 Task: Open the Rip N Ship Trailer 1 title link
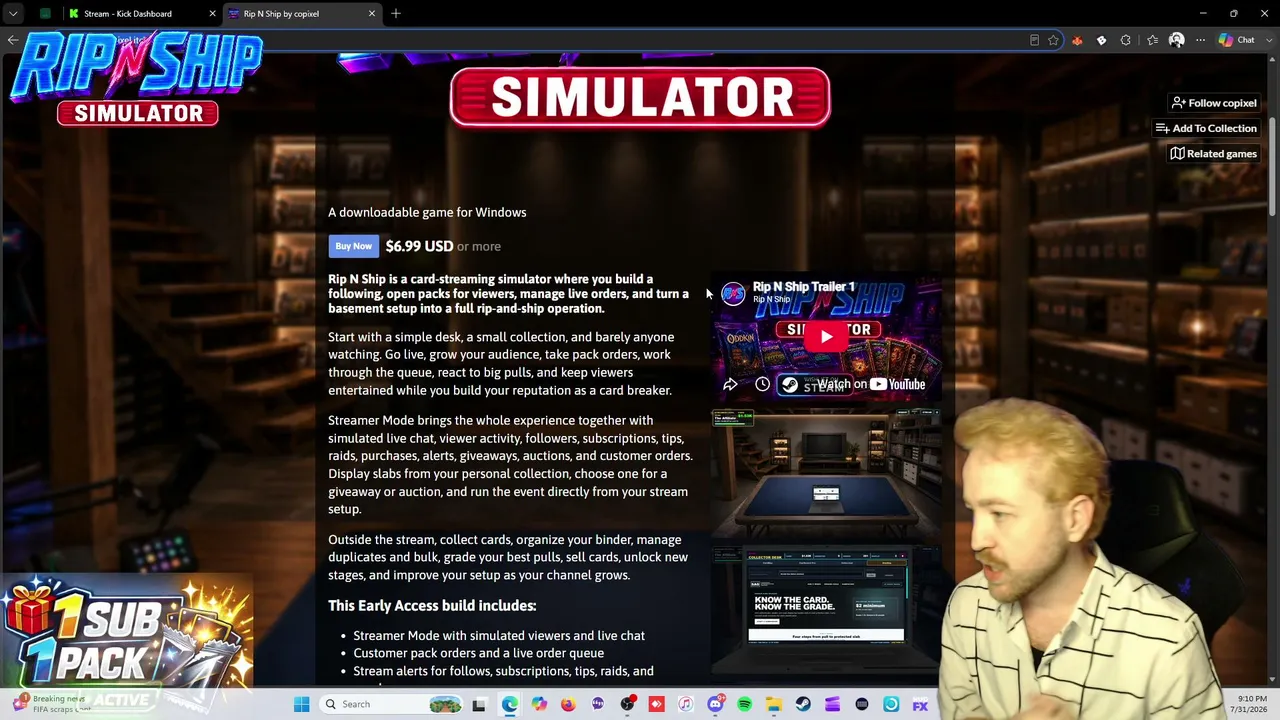click(804, 287)
